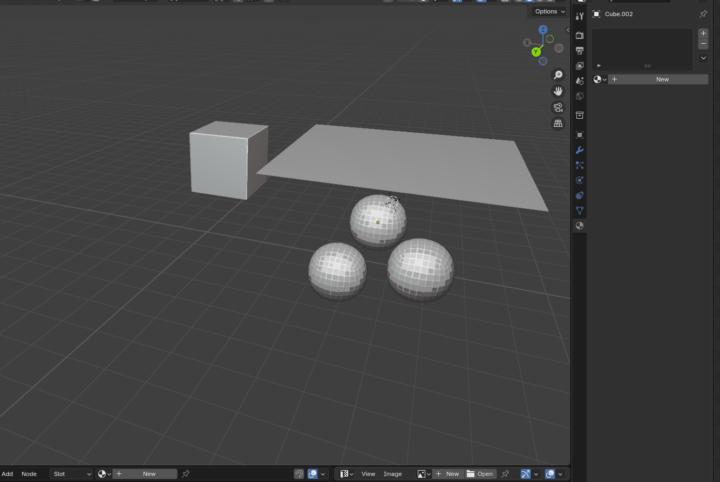Viewport: 720px width, 482px height.
Task: Open material slot specials chevron
Action: (703, 58)
